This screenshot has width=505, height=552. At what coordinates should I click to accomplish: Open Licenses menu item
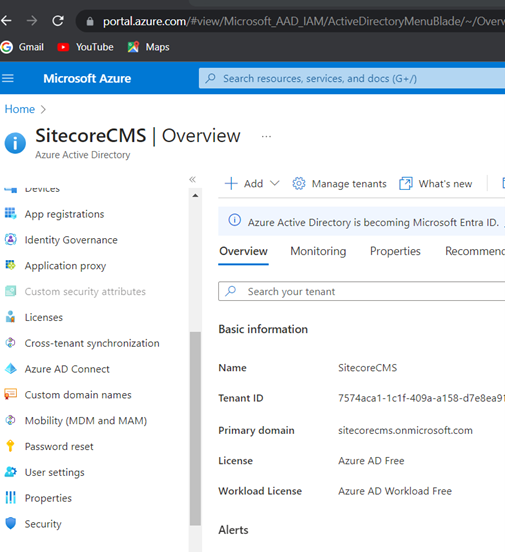44,317
